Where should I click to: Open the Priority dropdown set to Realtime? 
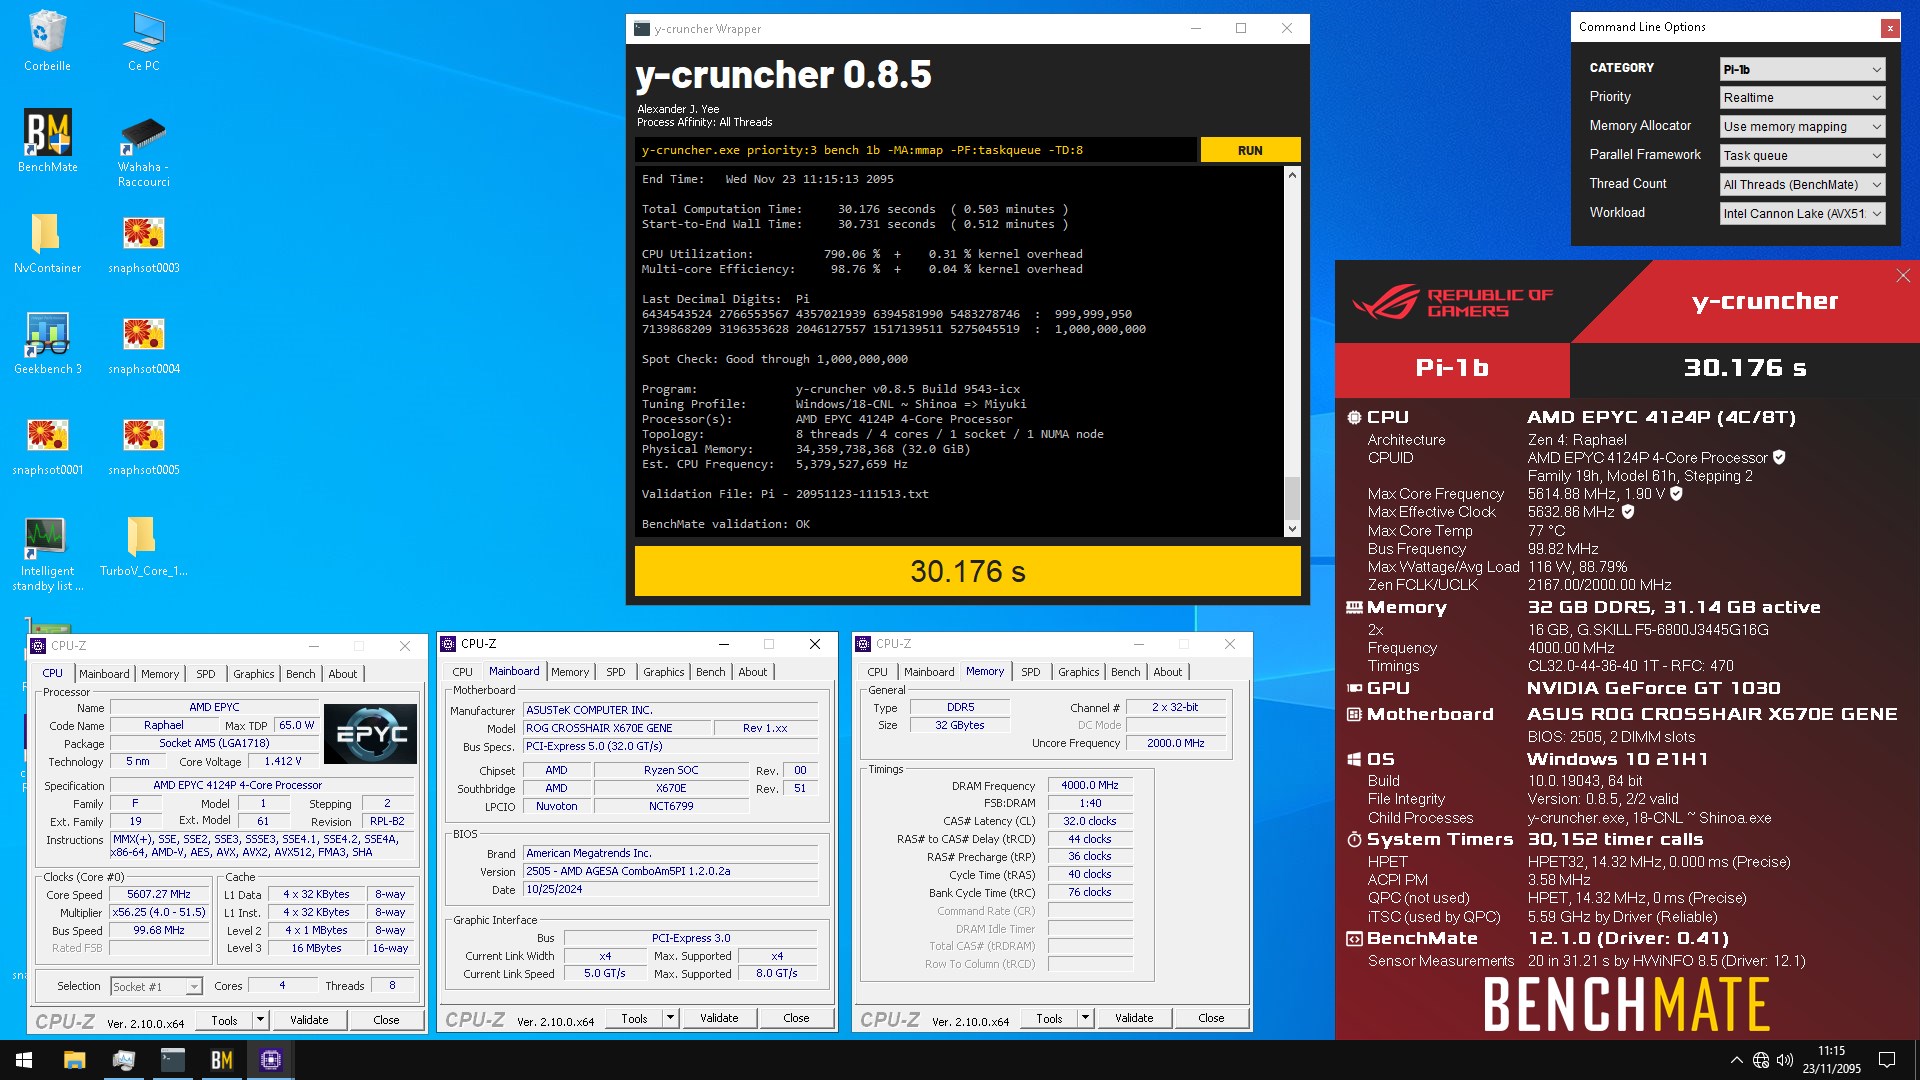click(1802, 98)
